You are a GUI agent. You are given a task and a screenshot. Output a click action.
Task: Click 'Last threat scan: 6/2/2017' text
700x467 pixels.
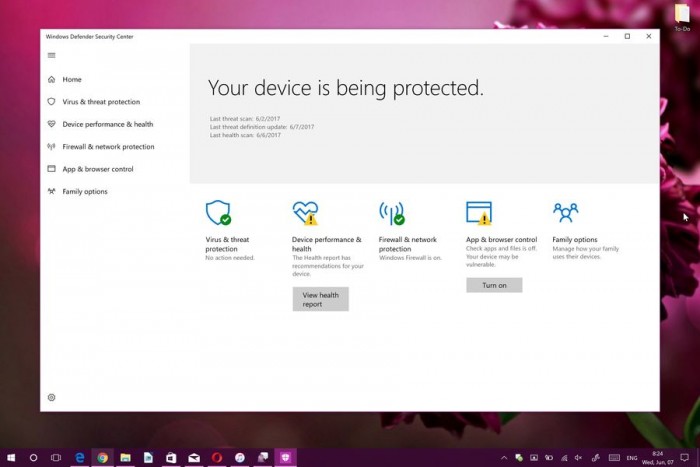point(245,119)
